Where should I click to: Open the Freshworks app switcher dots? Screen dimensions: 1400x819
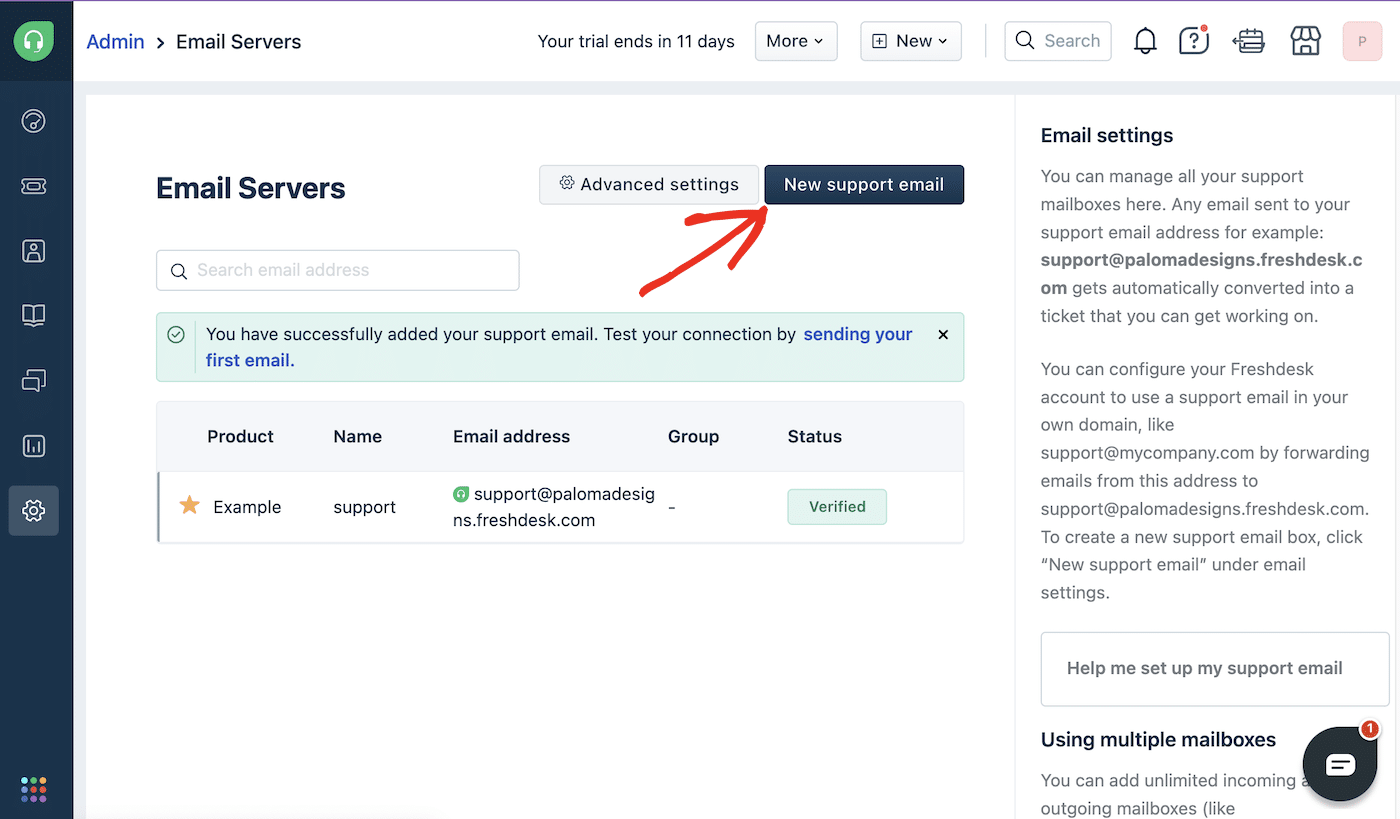click(x=33, y=788)
